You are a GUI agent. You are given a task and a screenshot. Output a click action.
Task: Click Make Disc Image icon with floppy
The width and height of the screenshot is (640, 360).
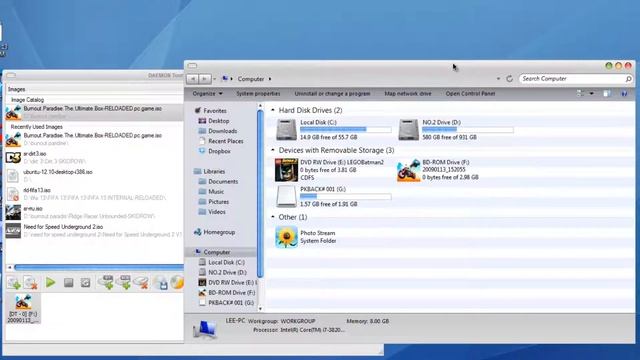160,282
